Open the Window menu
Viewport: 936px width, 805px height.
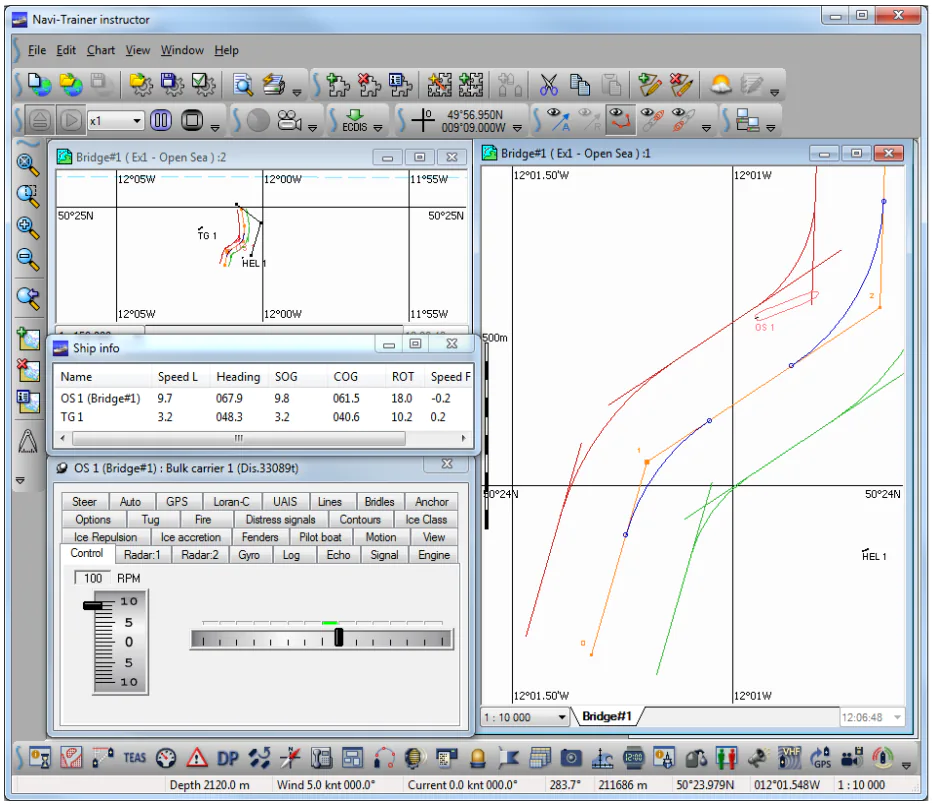182,50
